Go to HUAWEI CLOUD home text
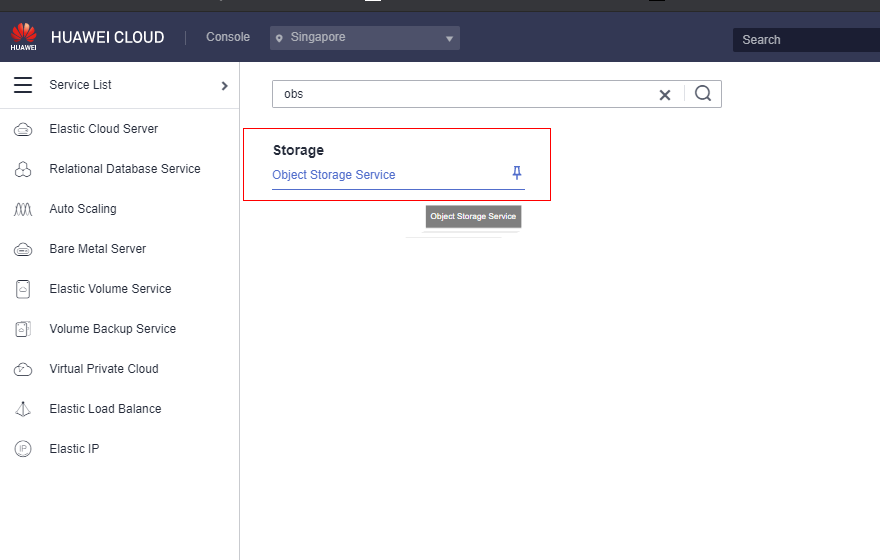 tap(108, 38)
